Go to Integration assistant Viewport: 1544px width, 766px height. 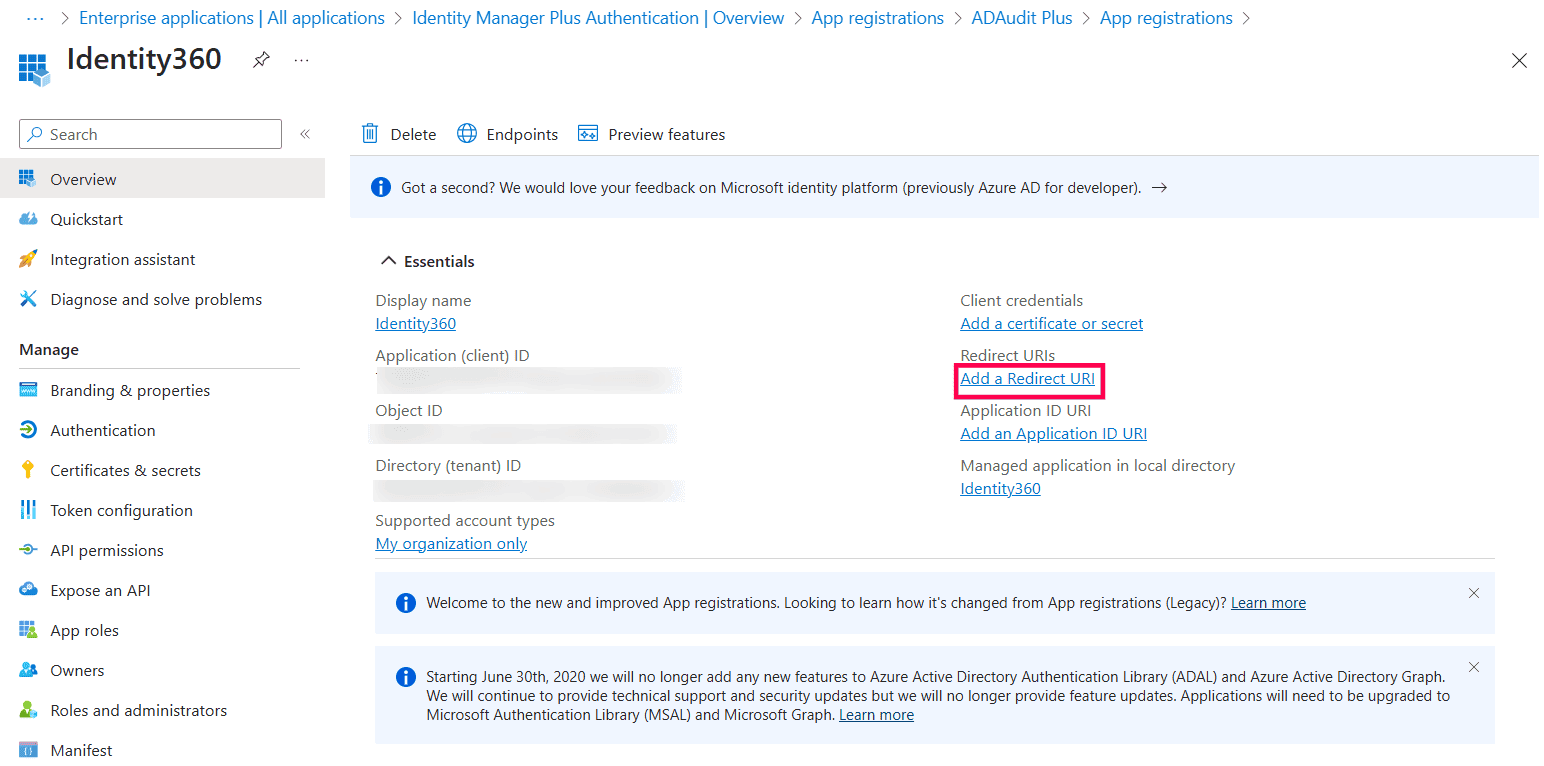point(122,259)
